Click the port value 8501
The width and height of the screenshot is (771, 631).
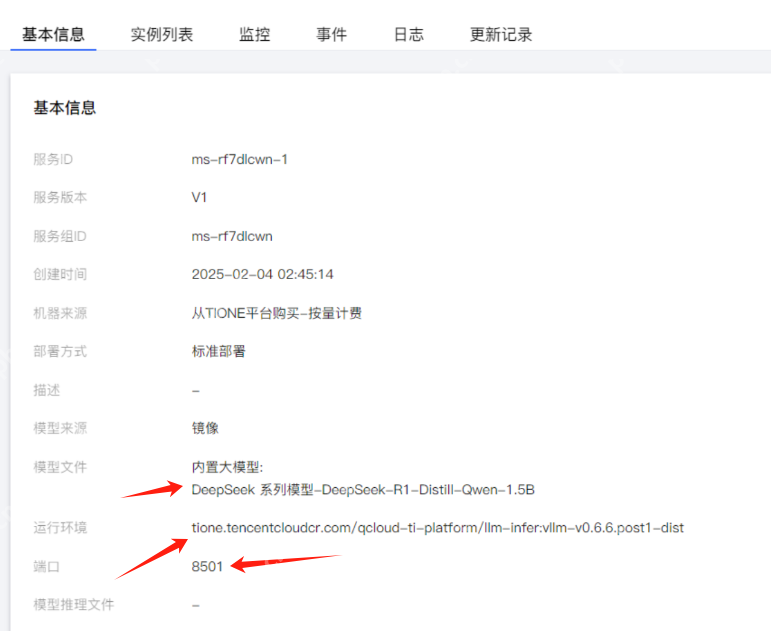pyautogui.click(x=207, y=567)
